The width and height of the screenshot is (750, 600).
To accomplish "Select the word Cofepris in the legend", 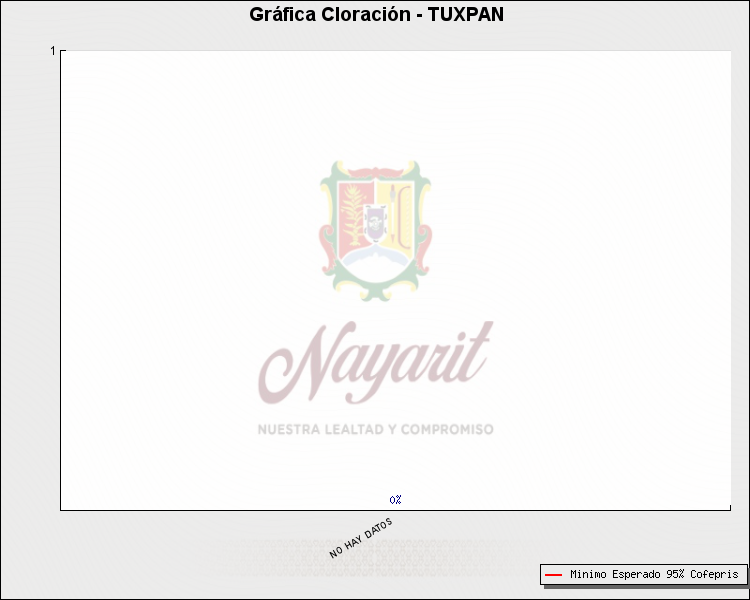I will click(x=714, y=575).
